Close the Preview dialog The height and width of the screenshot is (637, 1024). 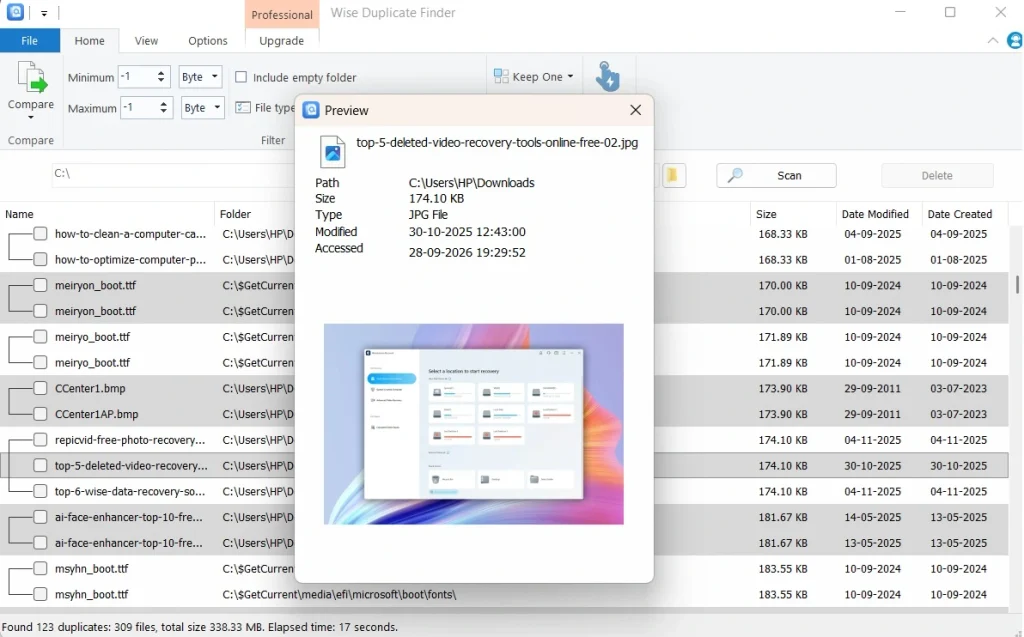click(635, 110)
